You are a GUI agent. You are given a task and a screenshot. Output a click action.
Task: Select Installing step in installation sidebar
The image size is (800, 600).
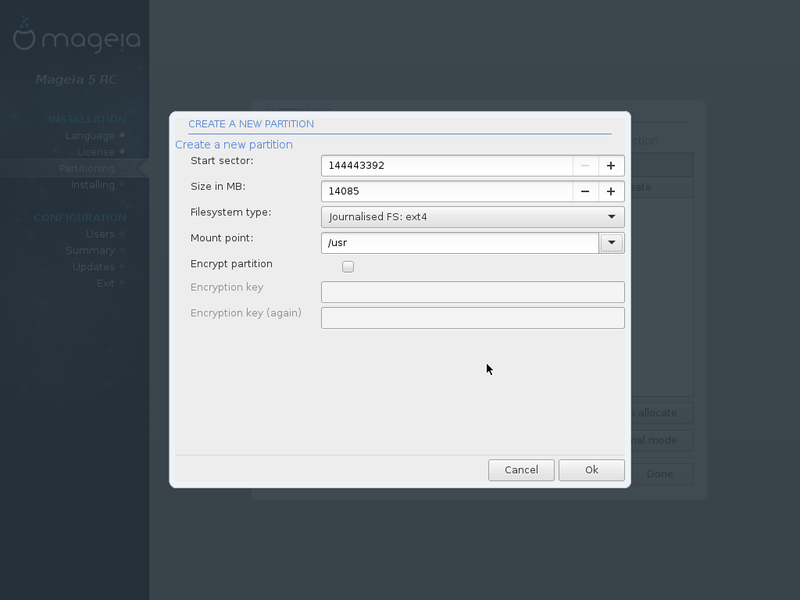tap(93, 185)
